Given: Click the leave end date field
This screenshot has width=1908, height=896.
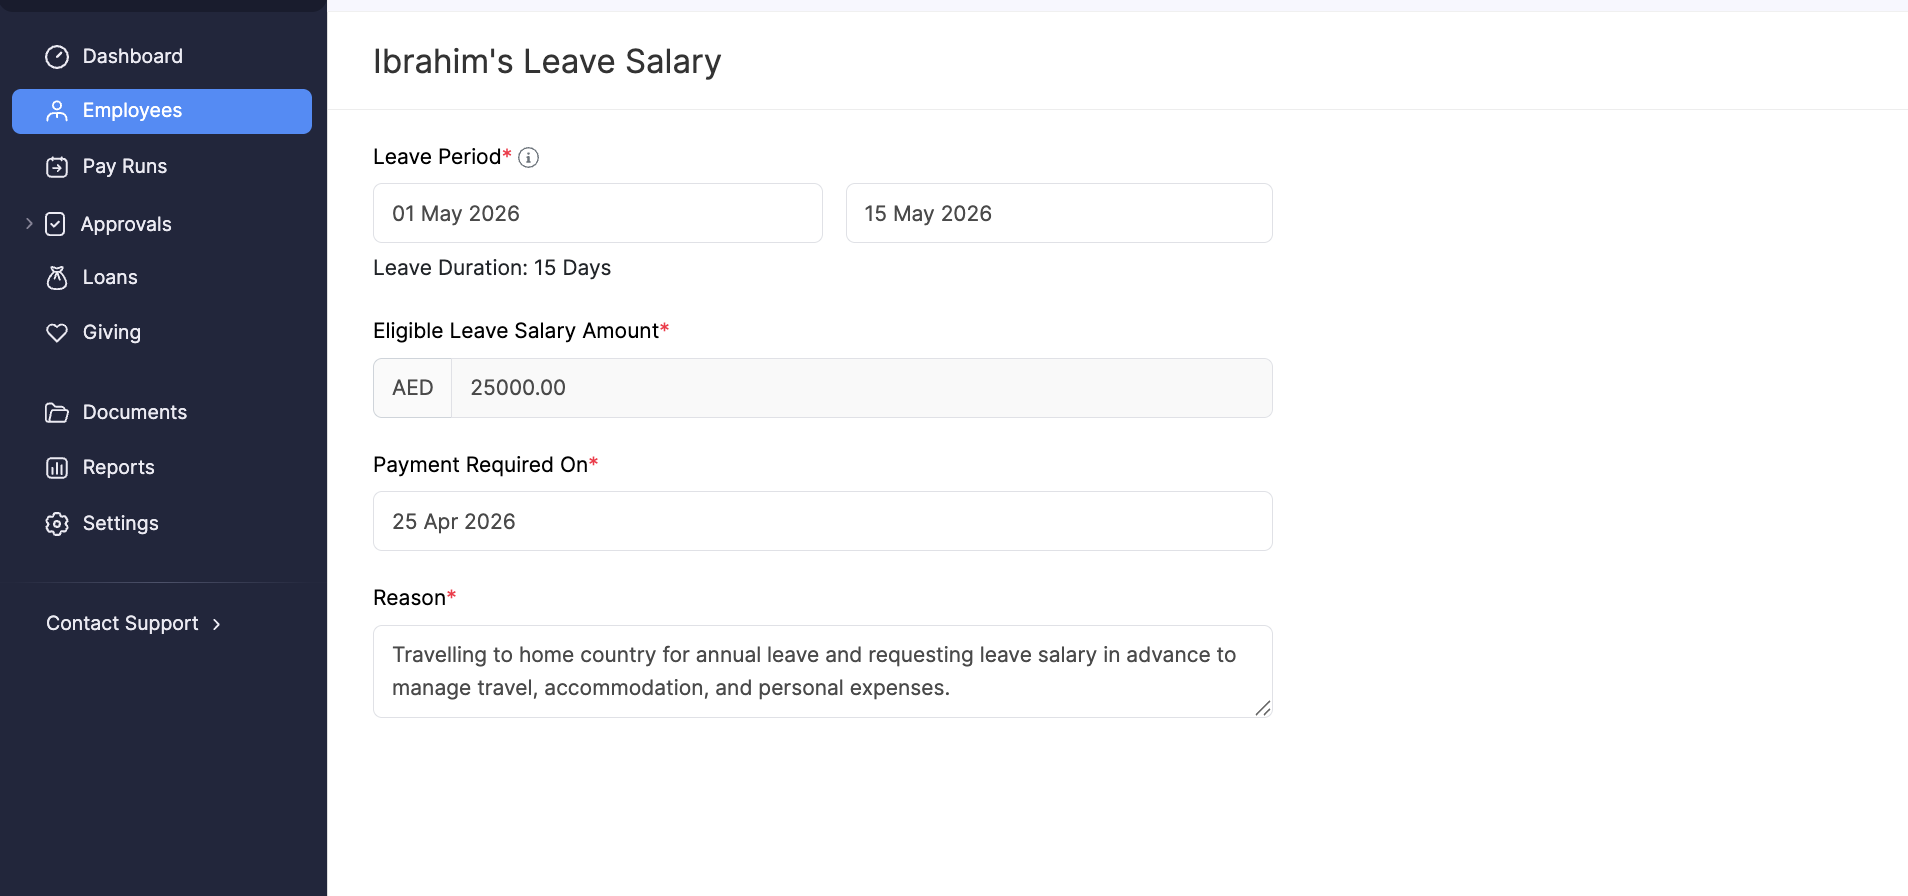Looking at the screenshot, I should point(1058,213).
